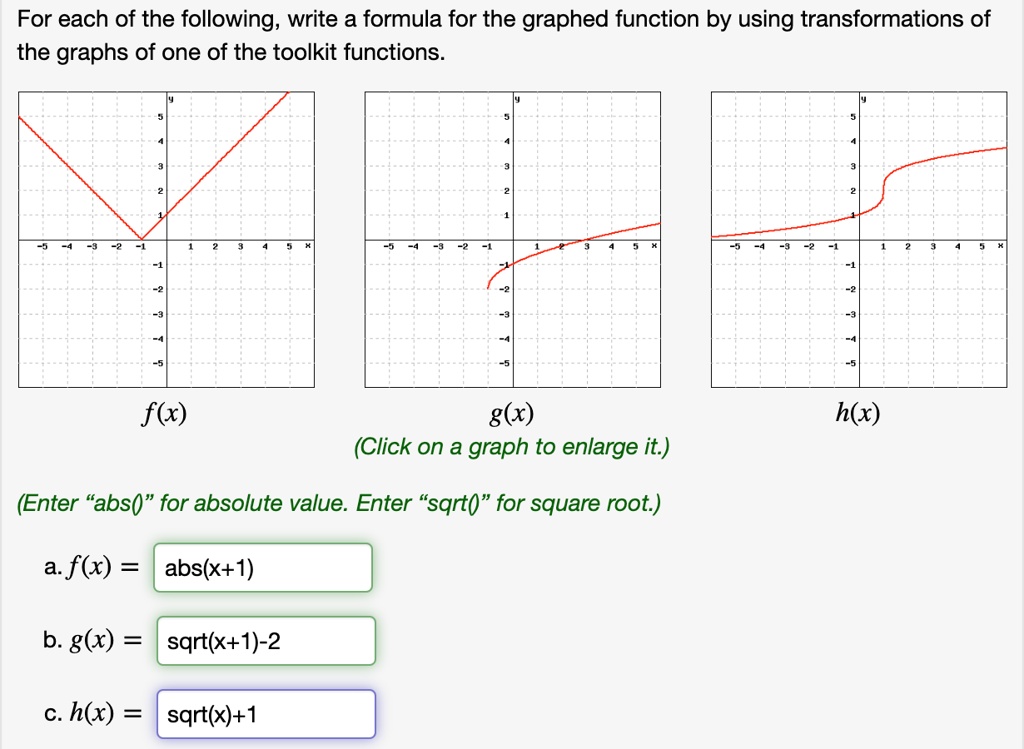
Task: Click the abs() and sqrt() entry hint text
Action: pos(339,502)
